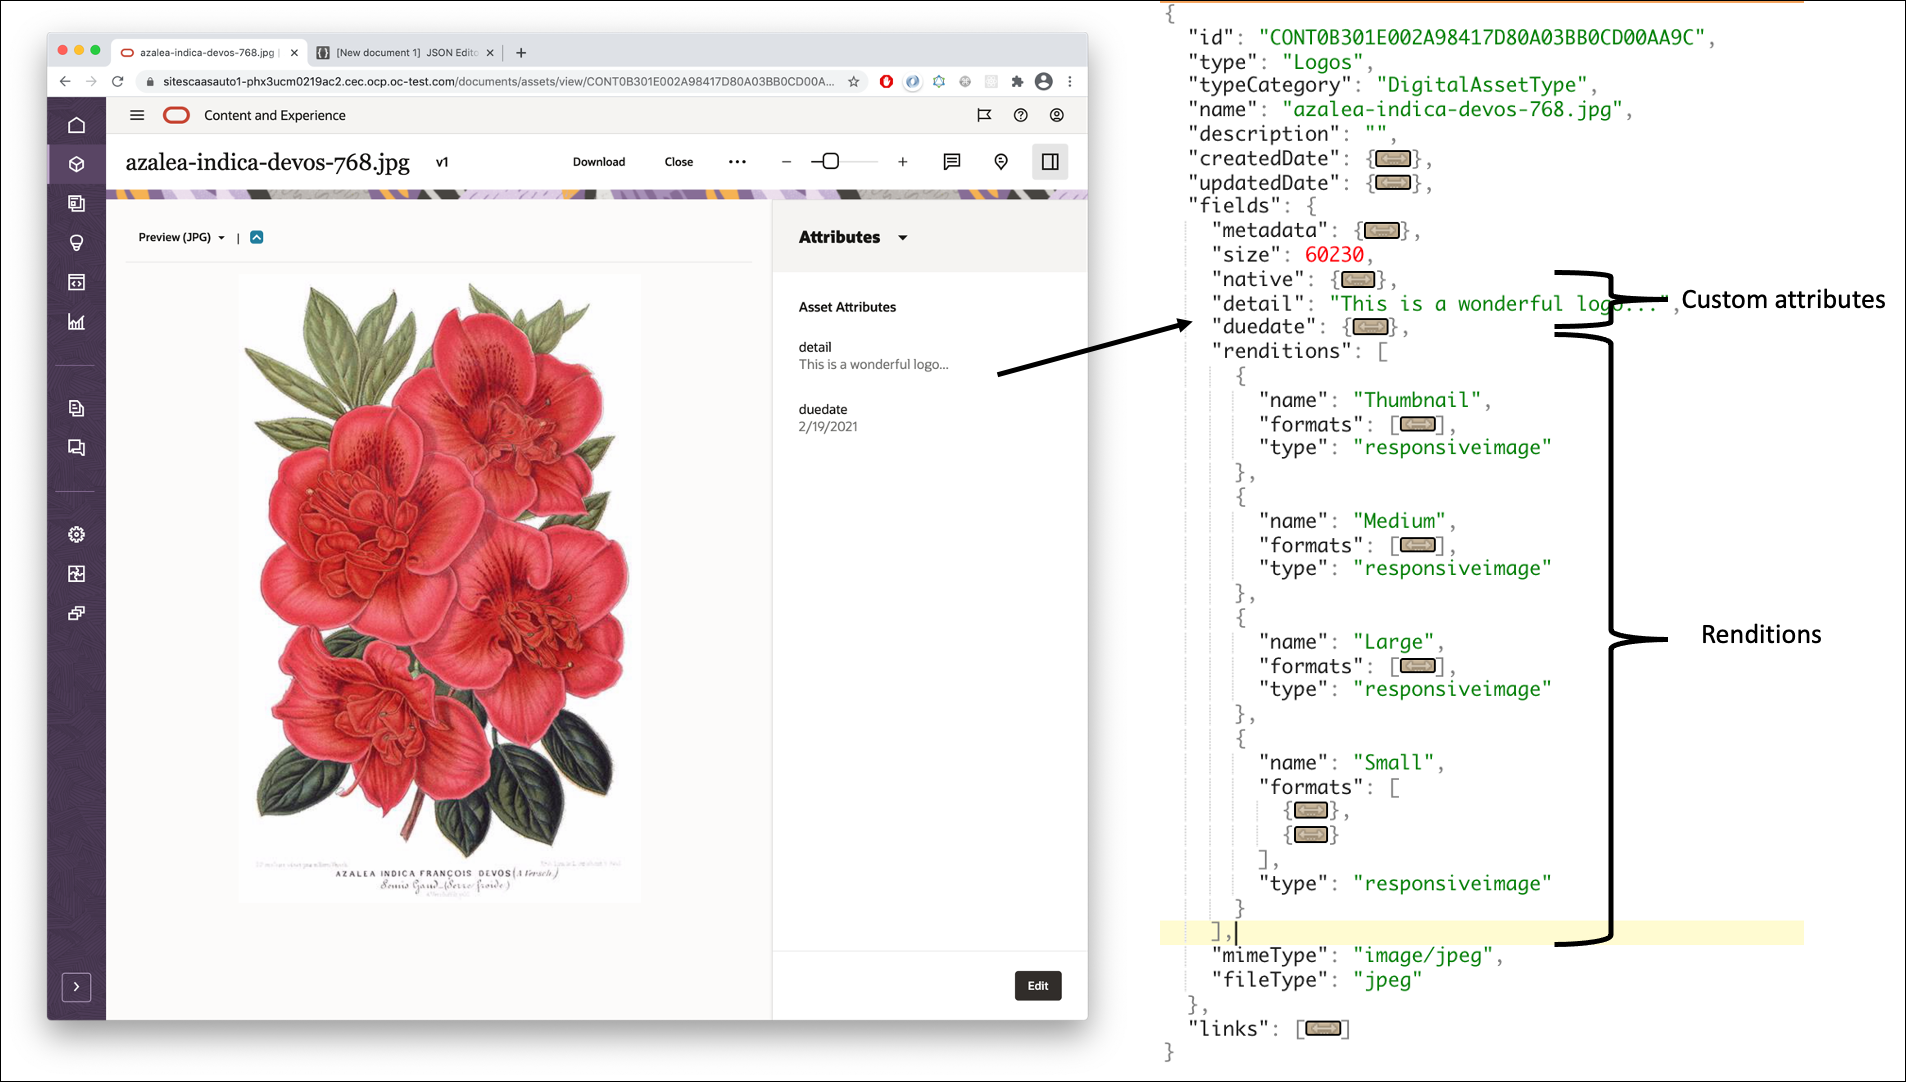Screen dimensions: 1906x1082
Task: Click the asset id value in the JSON
Action: coord(1482,38)
